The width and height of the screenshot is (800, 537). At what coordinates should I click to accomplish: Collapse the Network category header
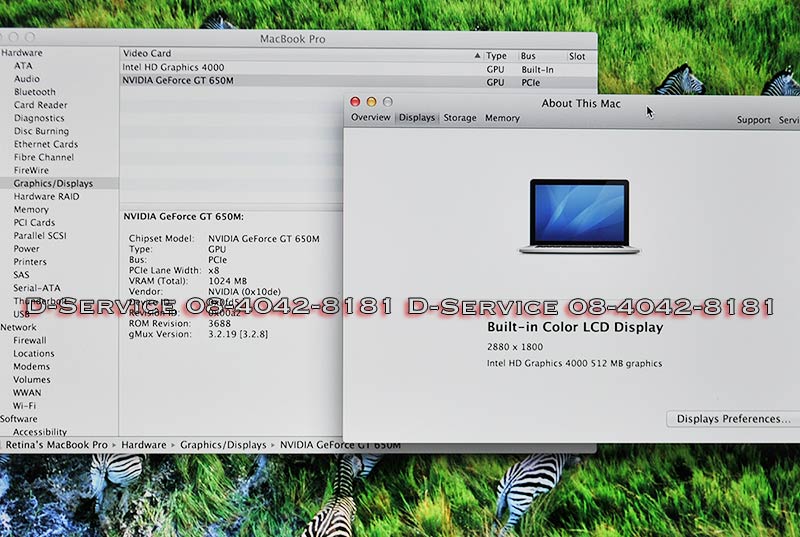coord(18,327)
